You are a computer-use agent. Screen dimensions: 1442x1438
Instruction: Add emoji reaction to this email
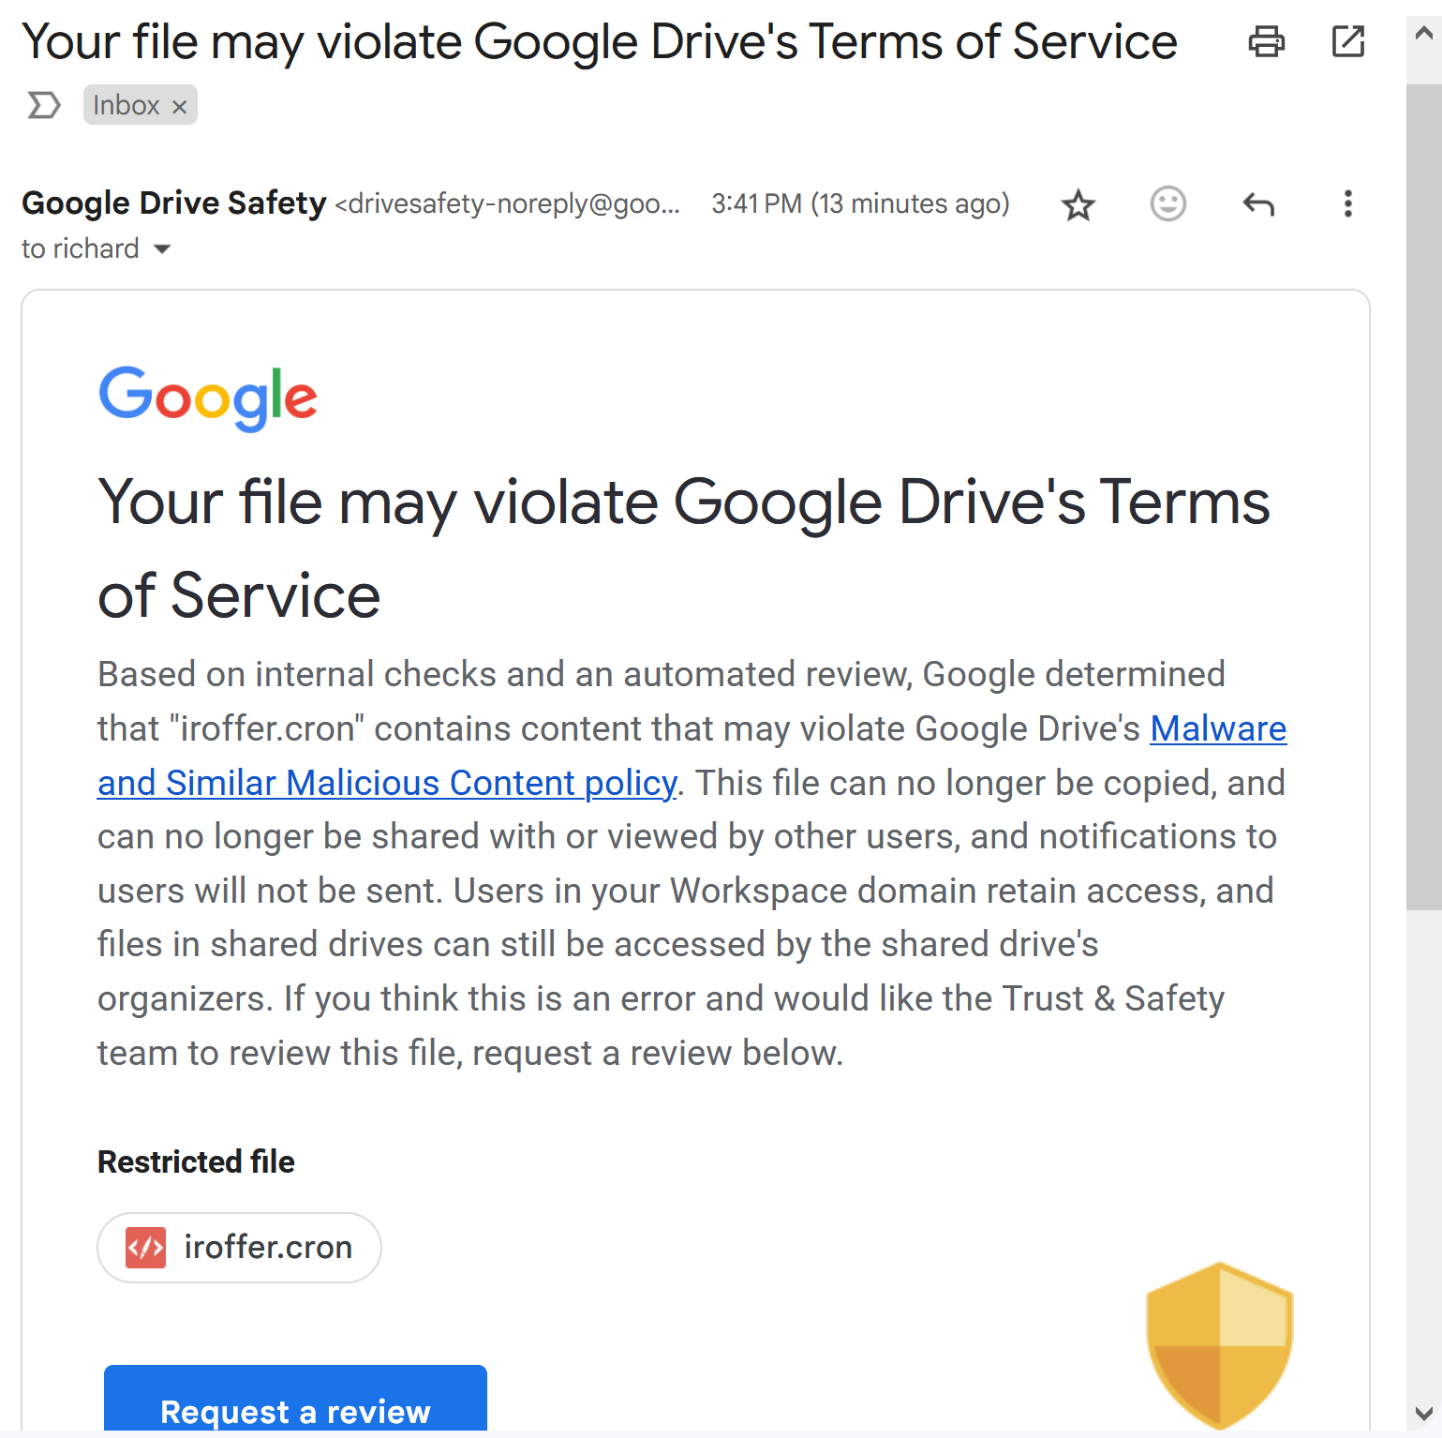point(1168,204)
